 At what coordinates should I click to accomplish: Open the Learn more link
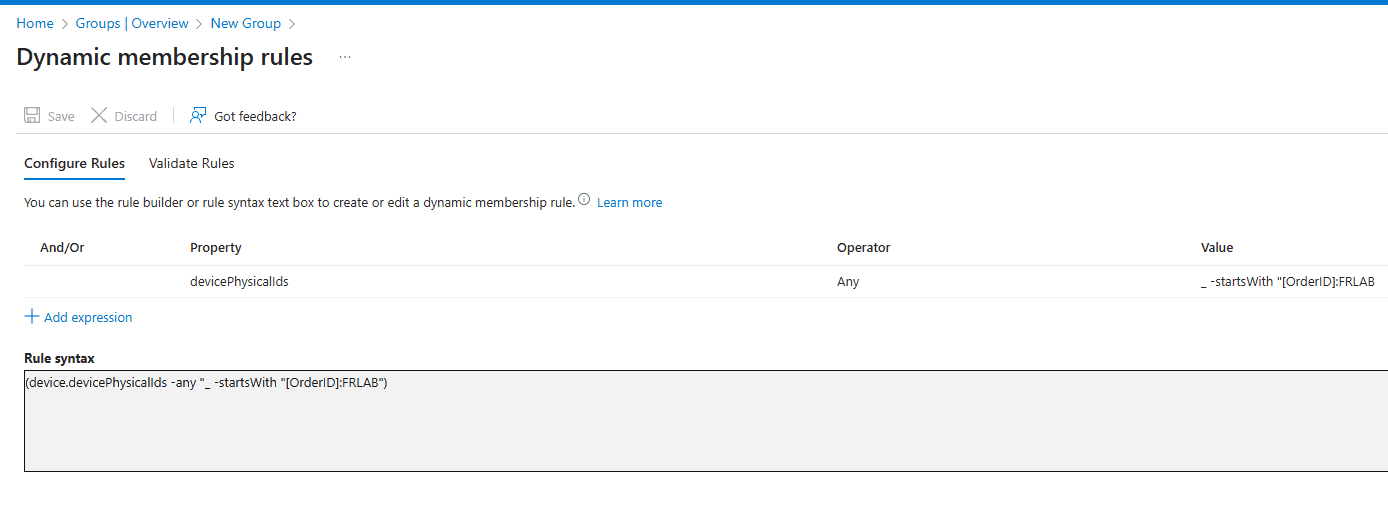(x=629, y=202)
